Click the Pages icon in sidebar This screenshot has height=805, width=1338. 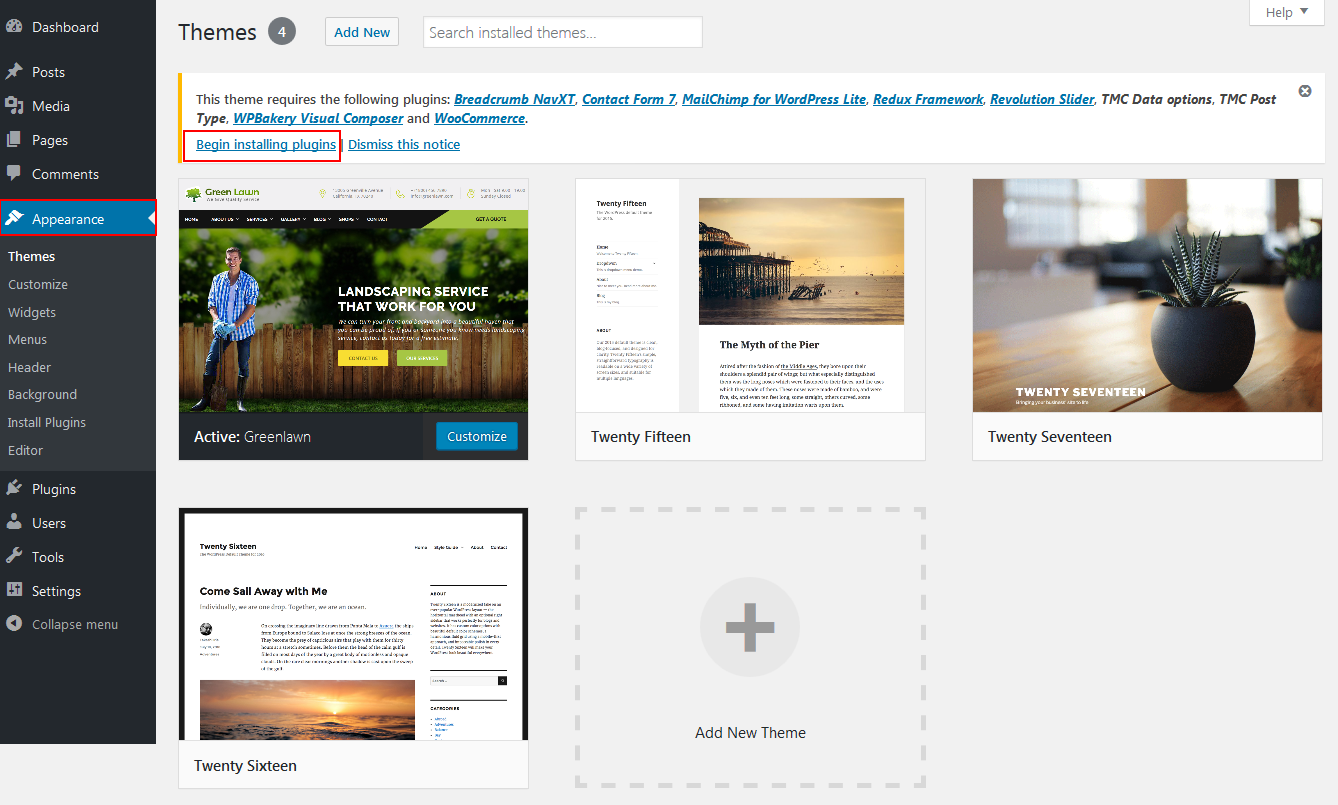(14, 140)
